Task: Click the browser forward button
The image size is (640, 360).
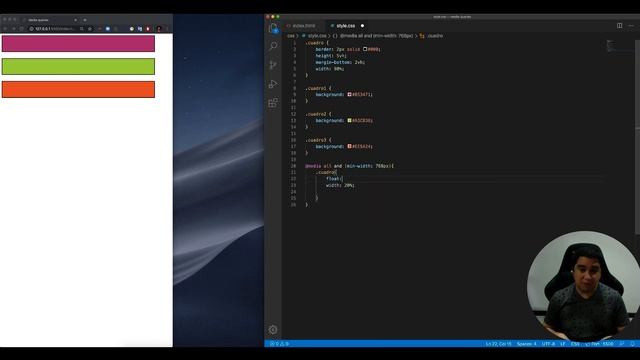Action: 13,29
